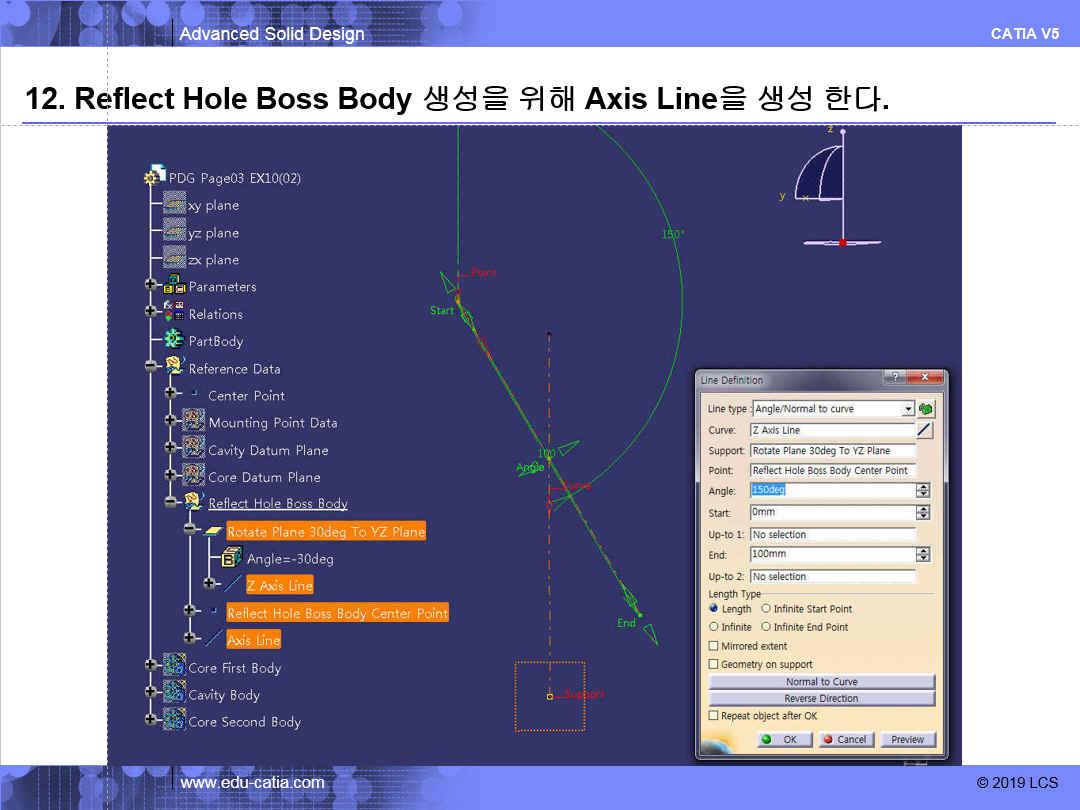The width and height of the screenshot is (1080, 810).
Task: Check the Geometry on support option
Action: (713, 664)
